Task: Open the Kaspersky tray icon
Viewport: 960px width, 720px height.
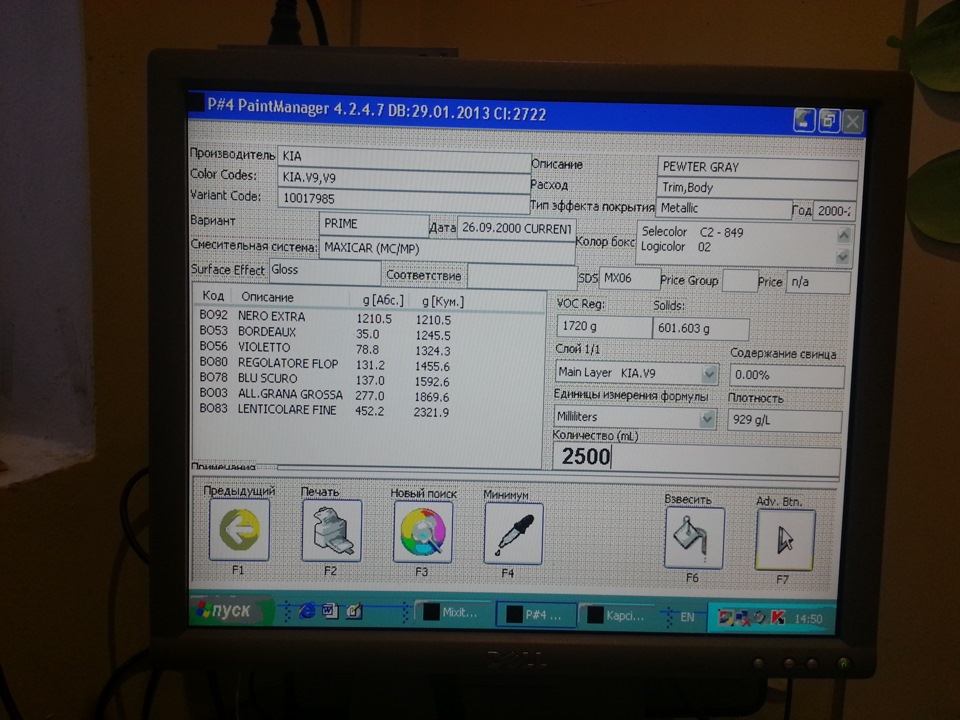Action: [x=778, y=618]
